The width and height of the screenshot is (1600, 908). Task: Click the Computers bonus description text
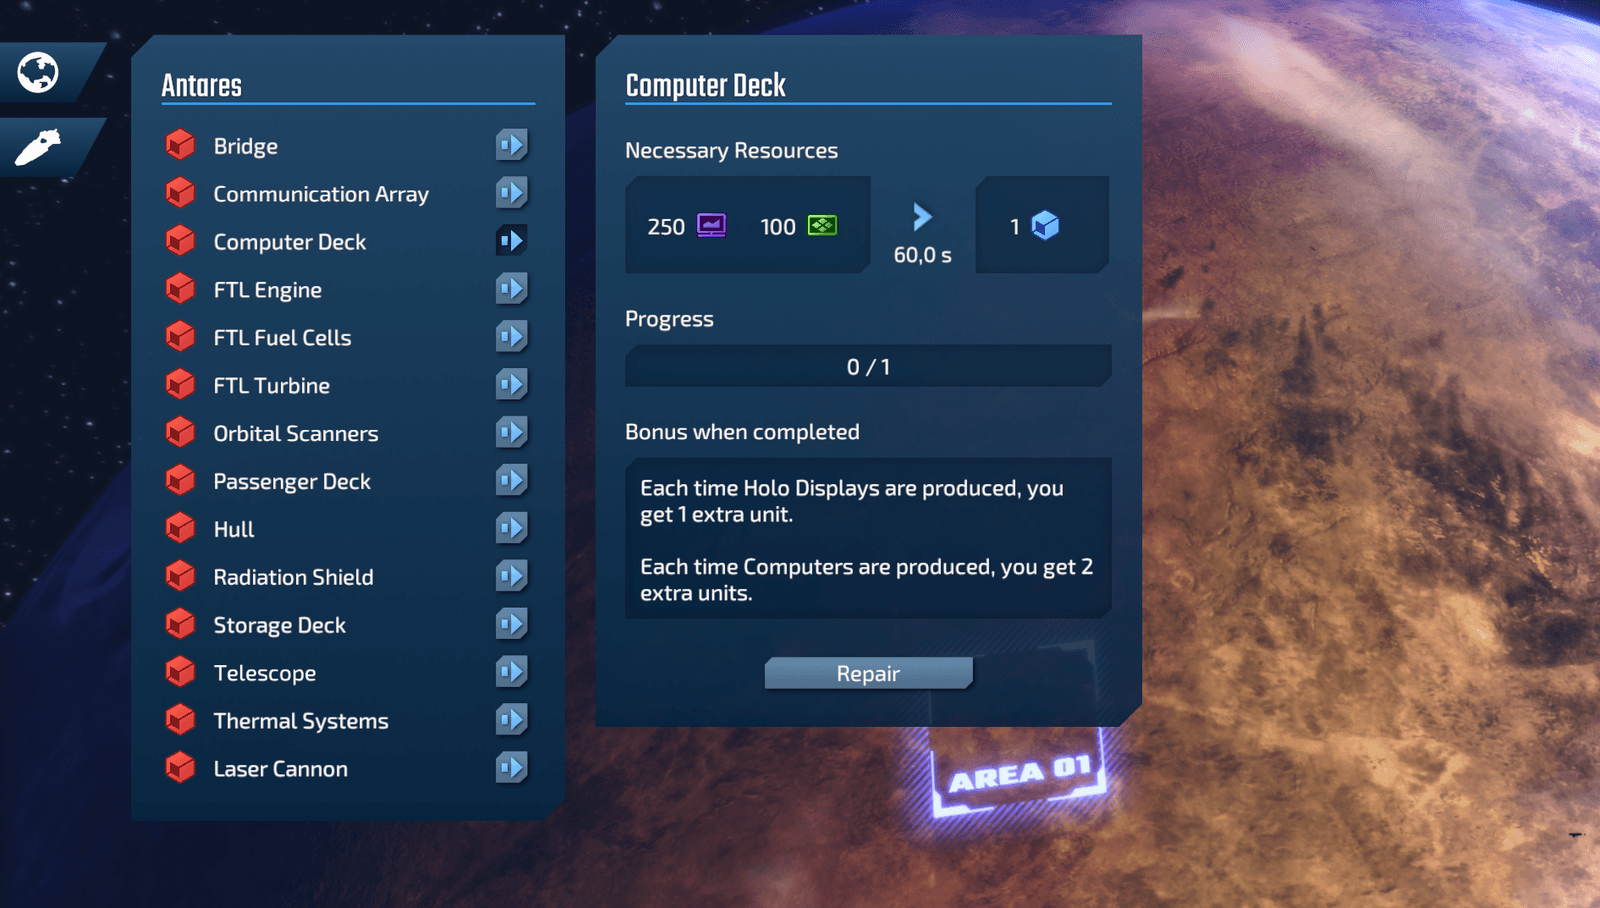[866, 579]
